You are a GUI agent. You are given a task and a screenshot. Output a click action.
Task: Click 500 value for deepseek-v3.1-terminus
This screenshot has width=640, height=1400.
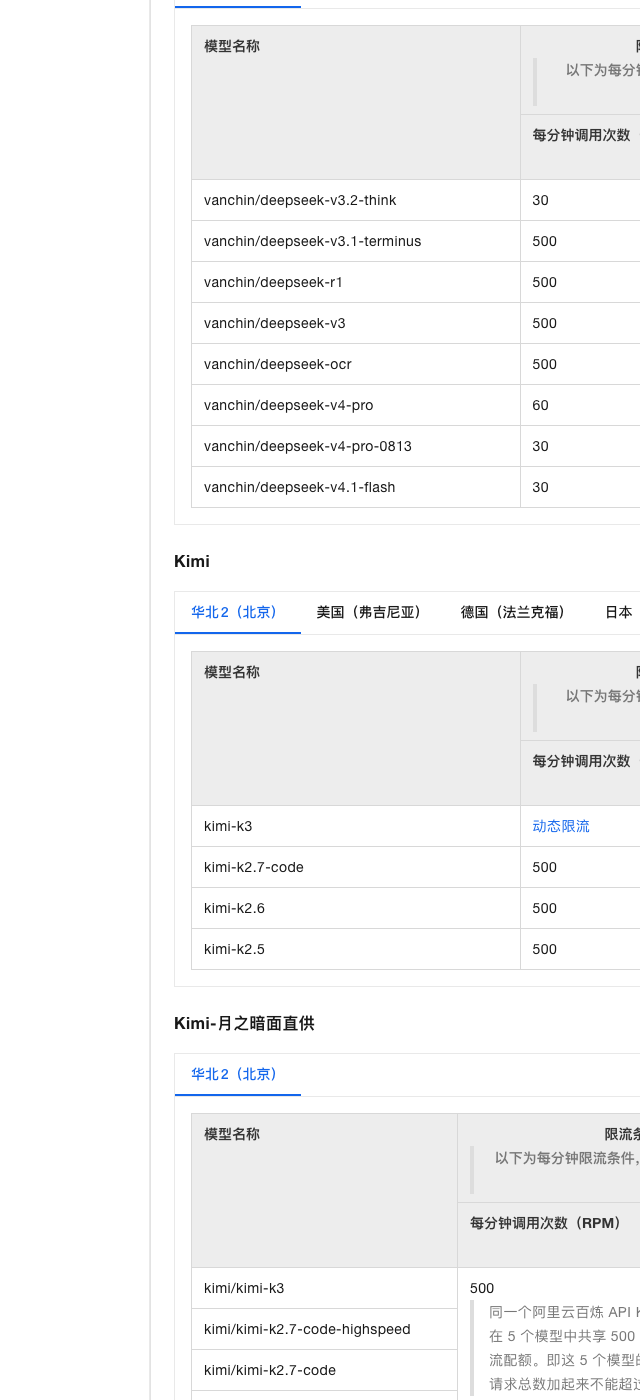(x=545, y=241)
